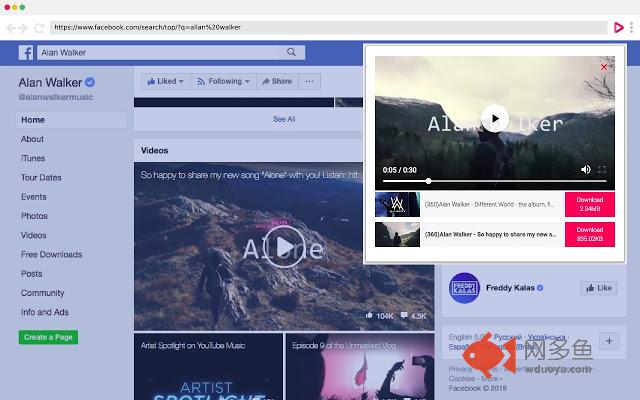Play the Alone video

(284, 247)
